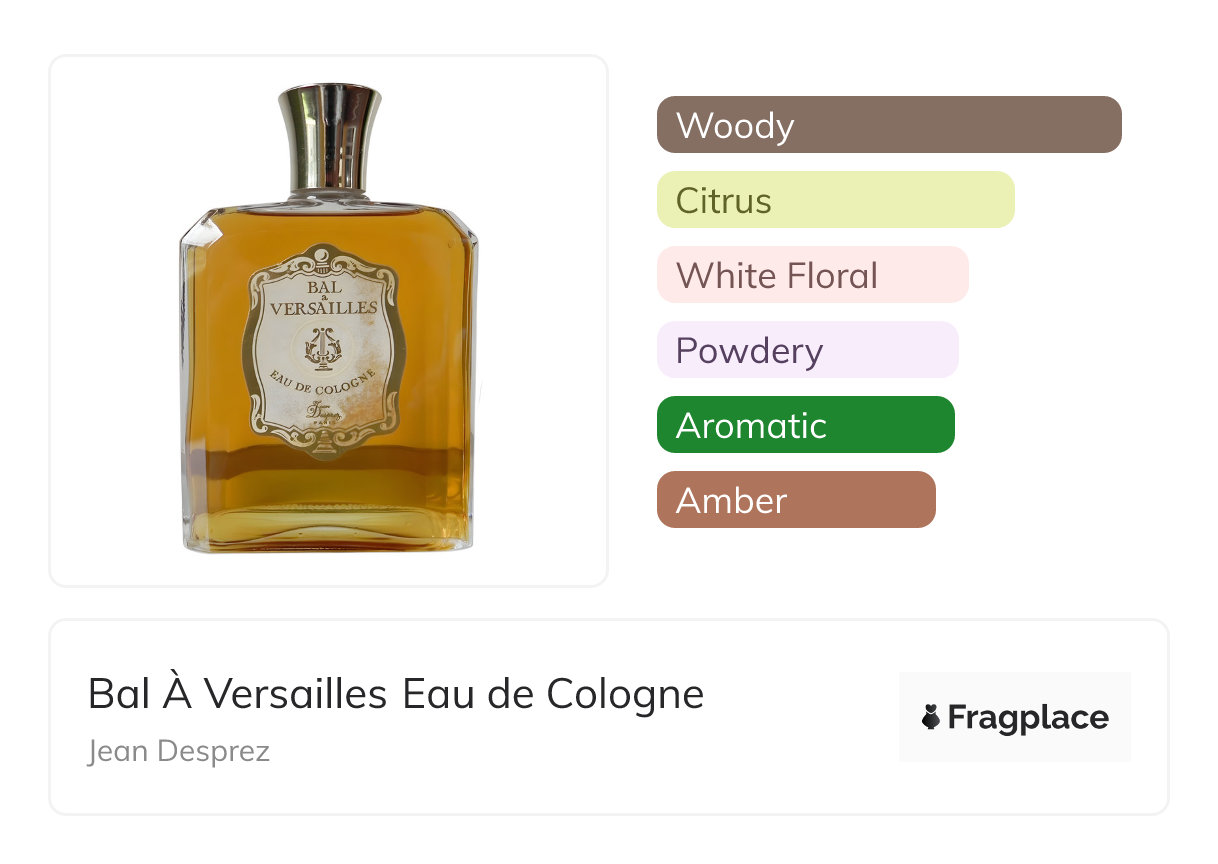
Task: Open the Jean Desprez brand link
Action: click(179, 751)
